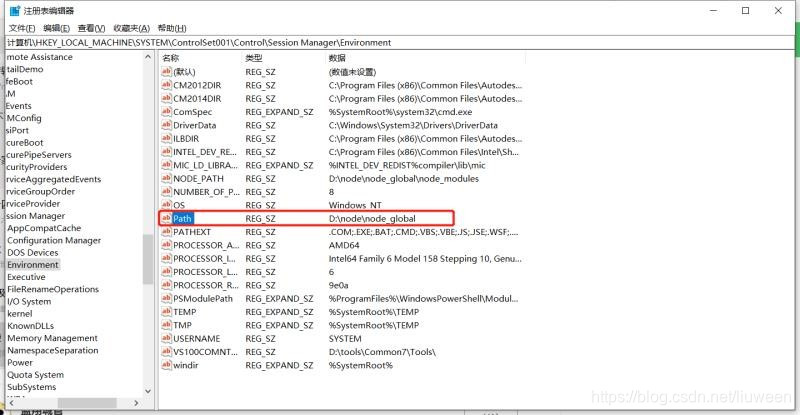Screen dimensions: 800x415
Task: Click the tree vertical scrollbar down arrow
Action: tap(148, 392)
